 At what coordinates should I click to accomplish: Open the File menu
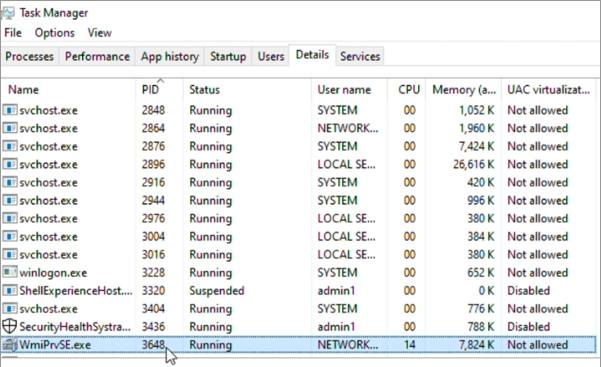[x=13, y=33]
